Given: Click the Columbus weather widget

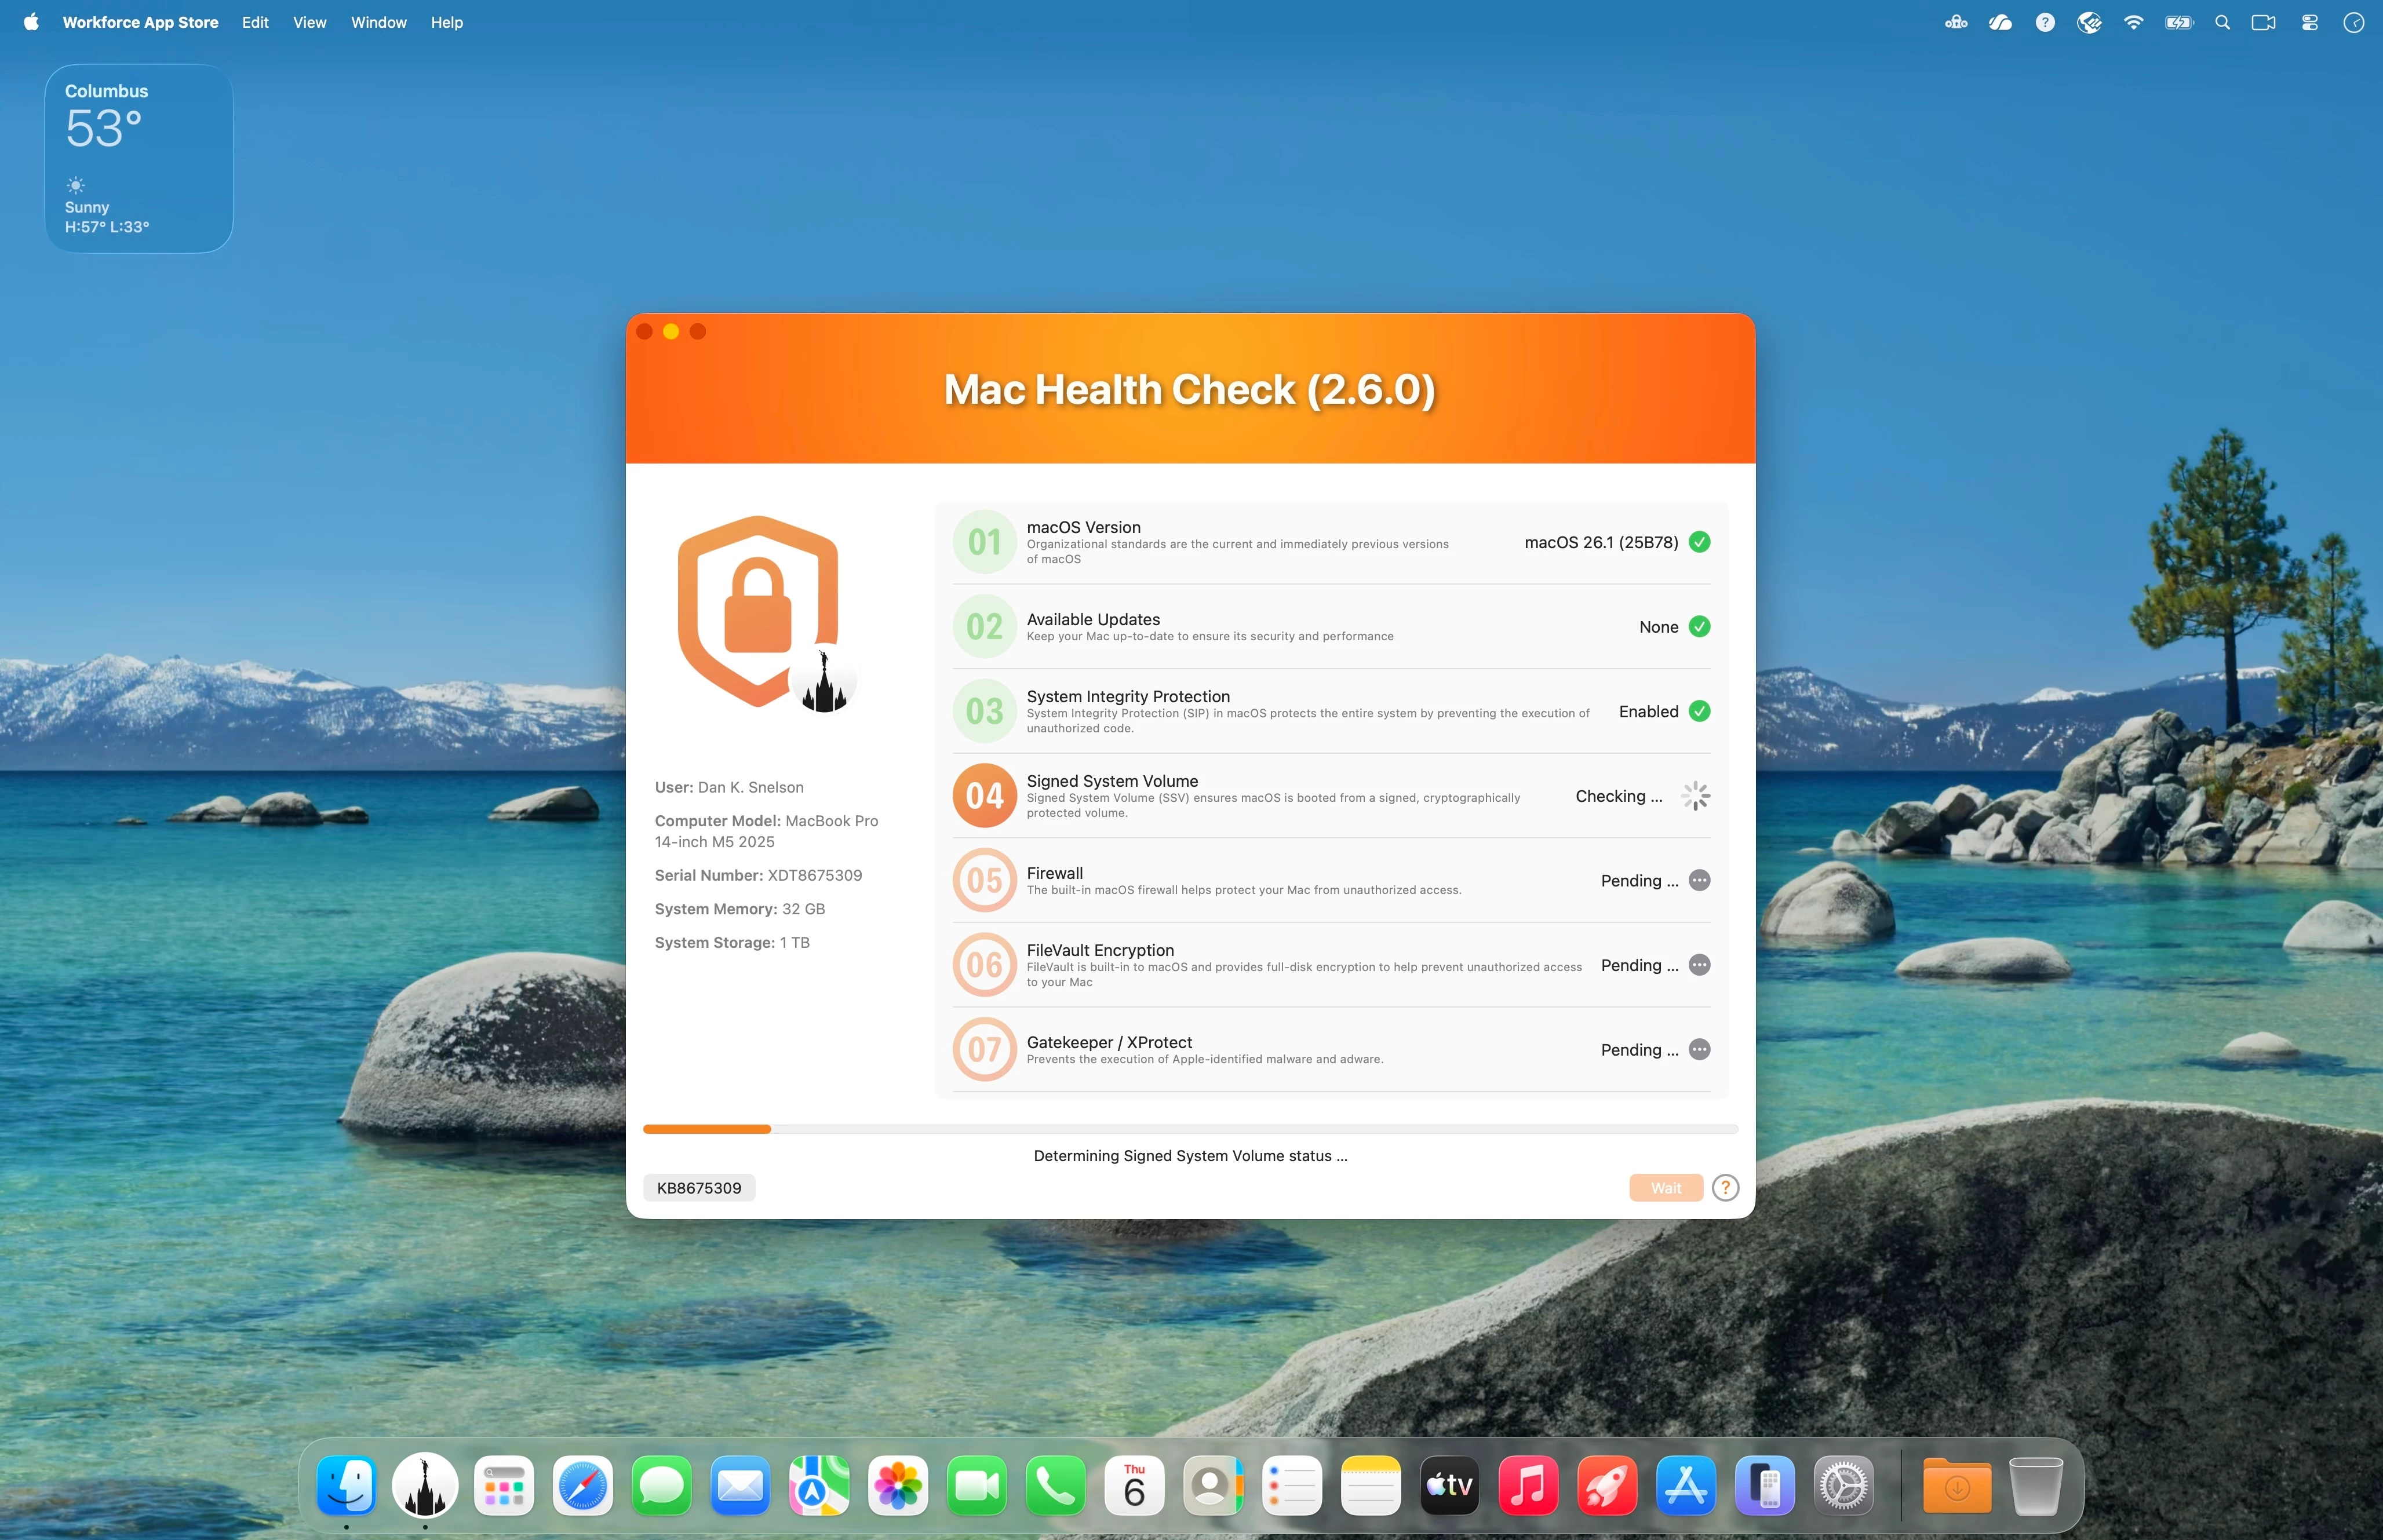Looking at the screenshot, I should 139,158.
